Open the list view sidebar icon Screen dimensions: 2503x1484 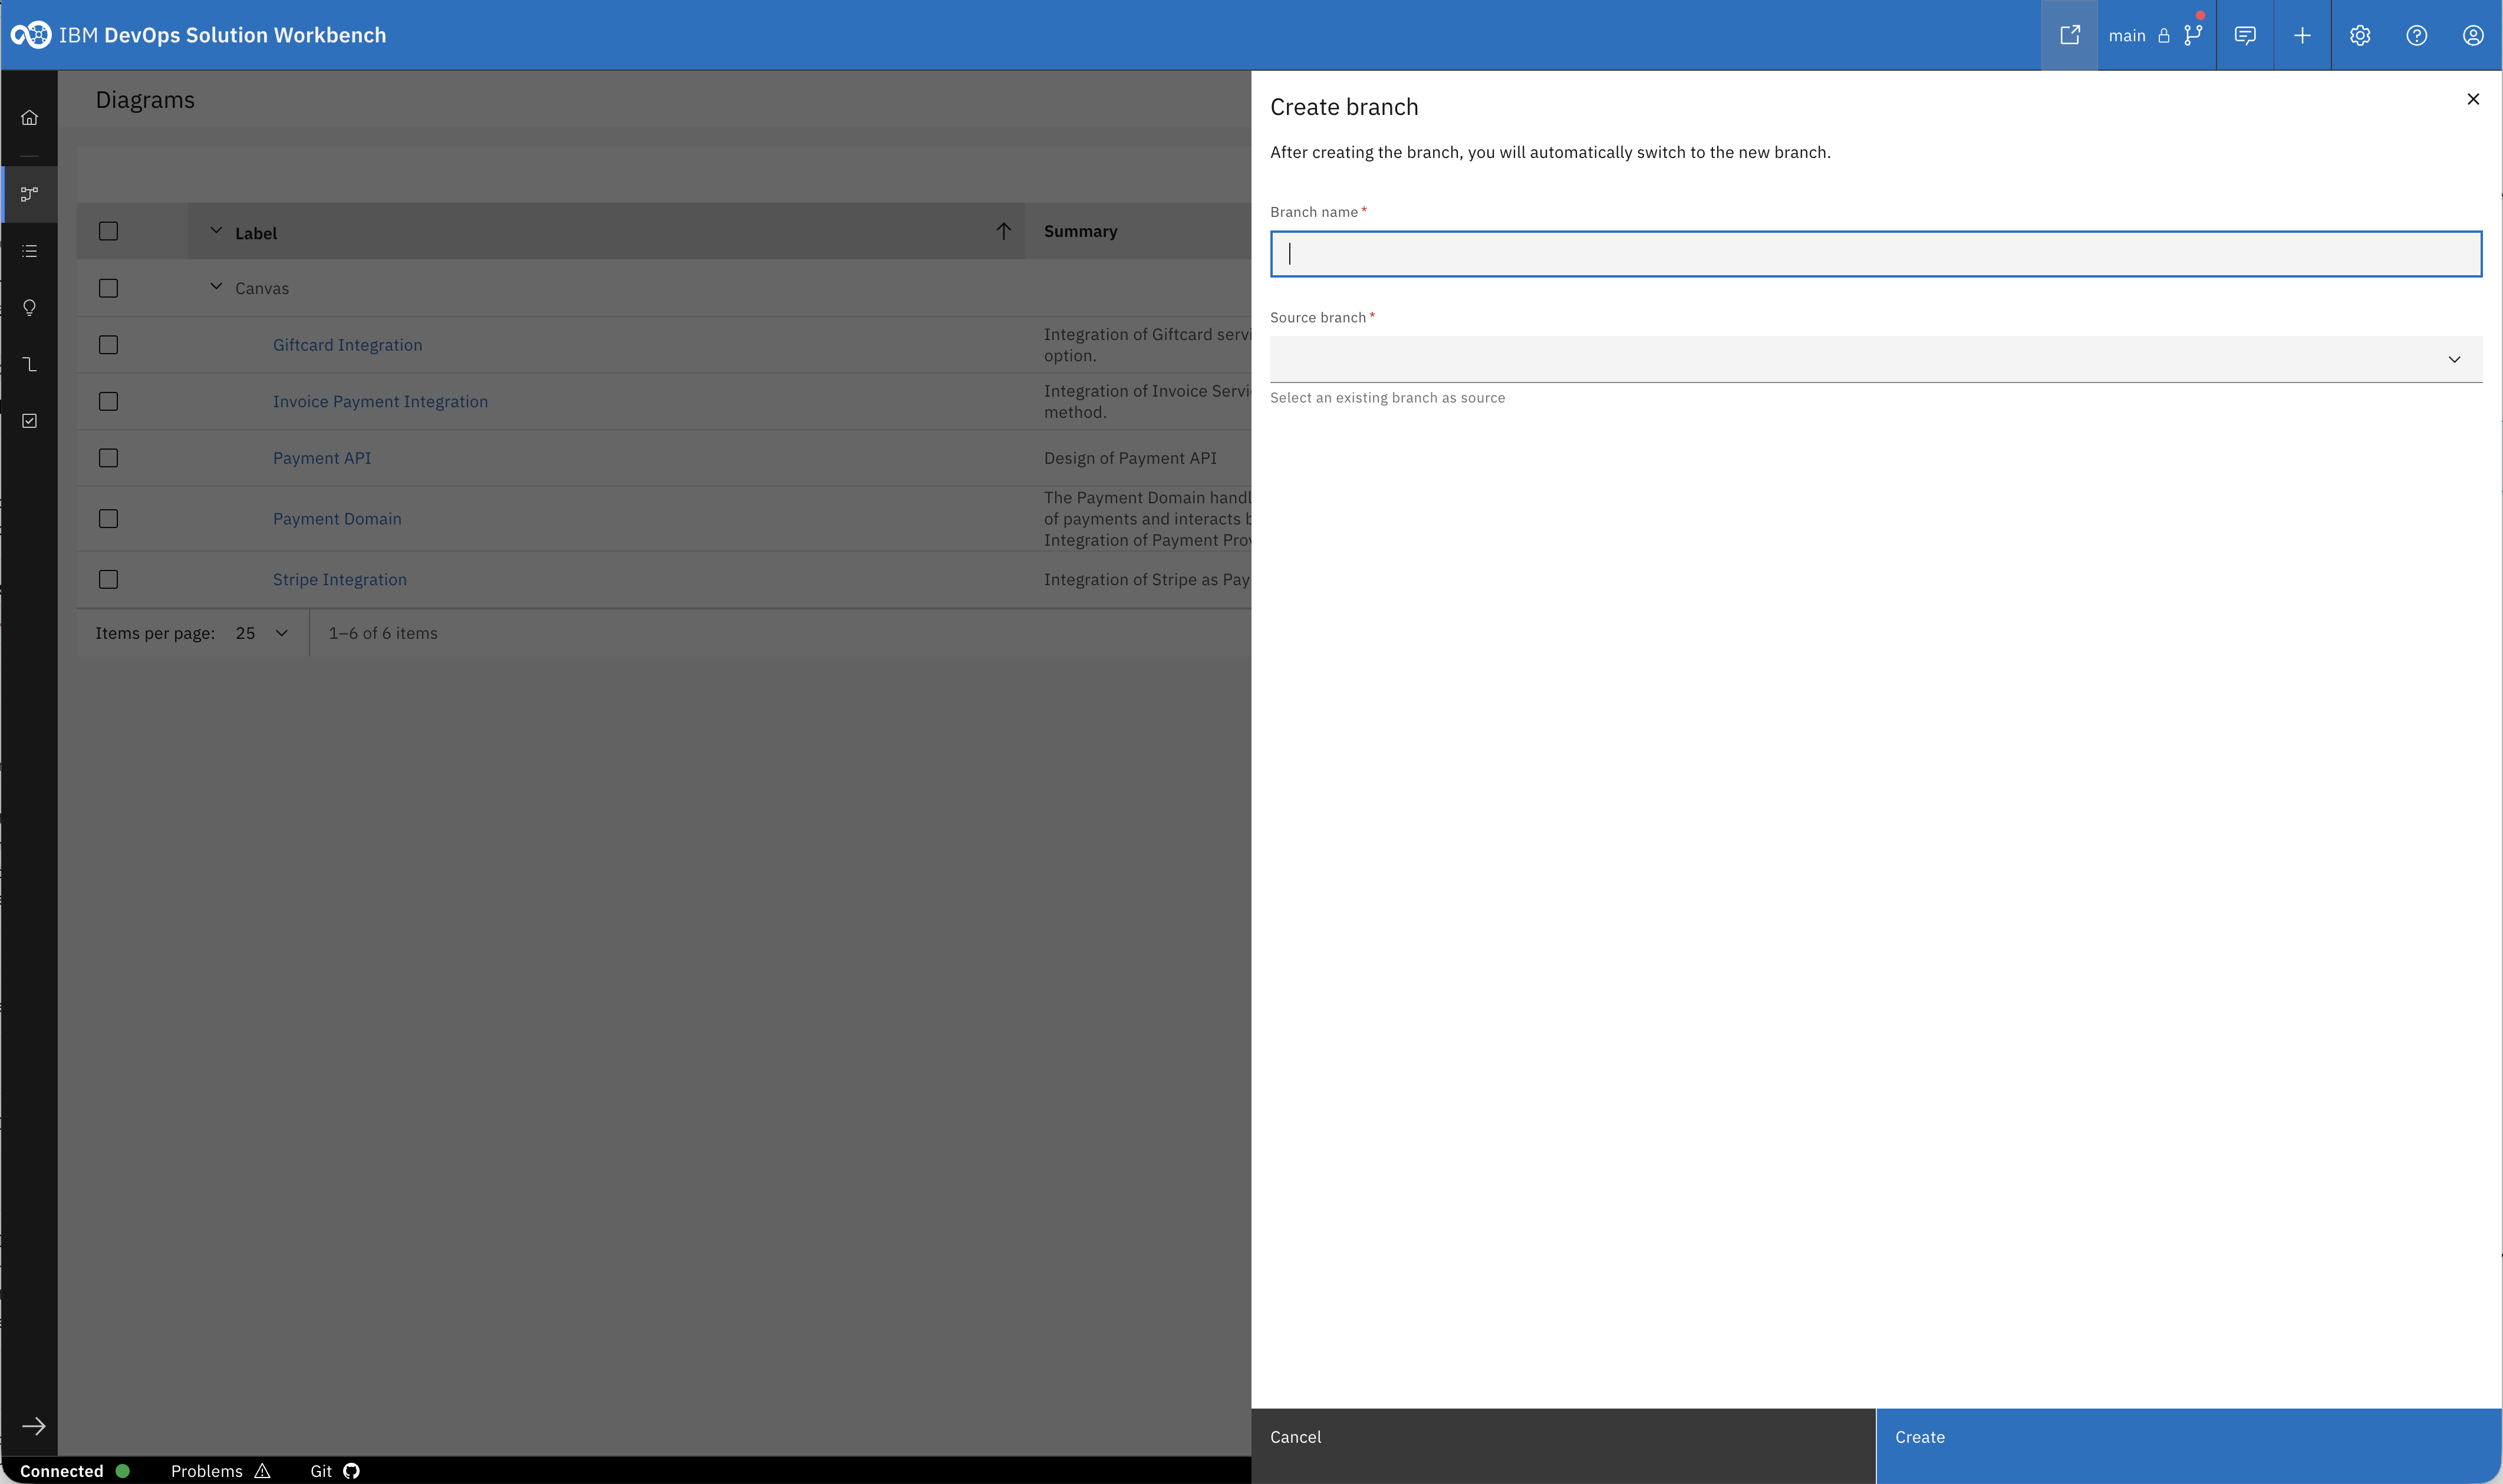[30, 251]
